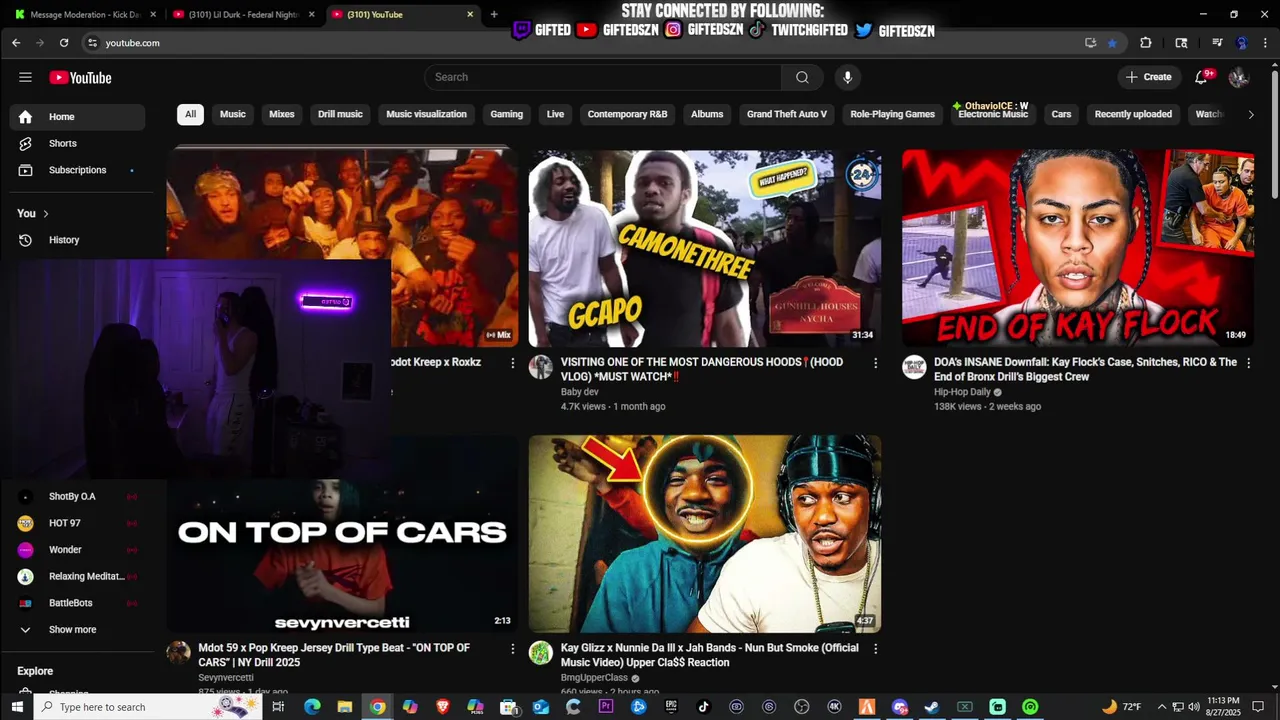View site information icon beside youtube.com
Screen dimensions: 1280x720
92,43
